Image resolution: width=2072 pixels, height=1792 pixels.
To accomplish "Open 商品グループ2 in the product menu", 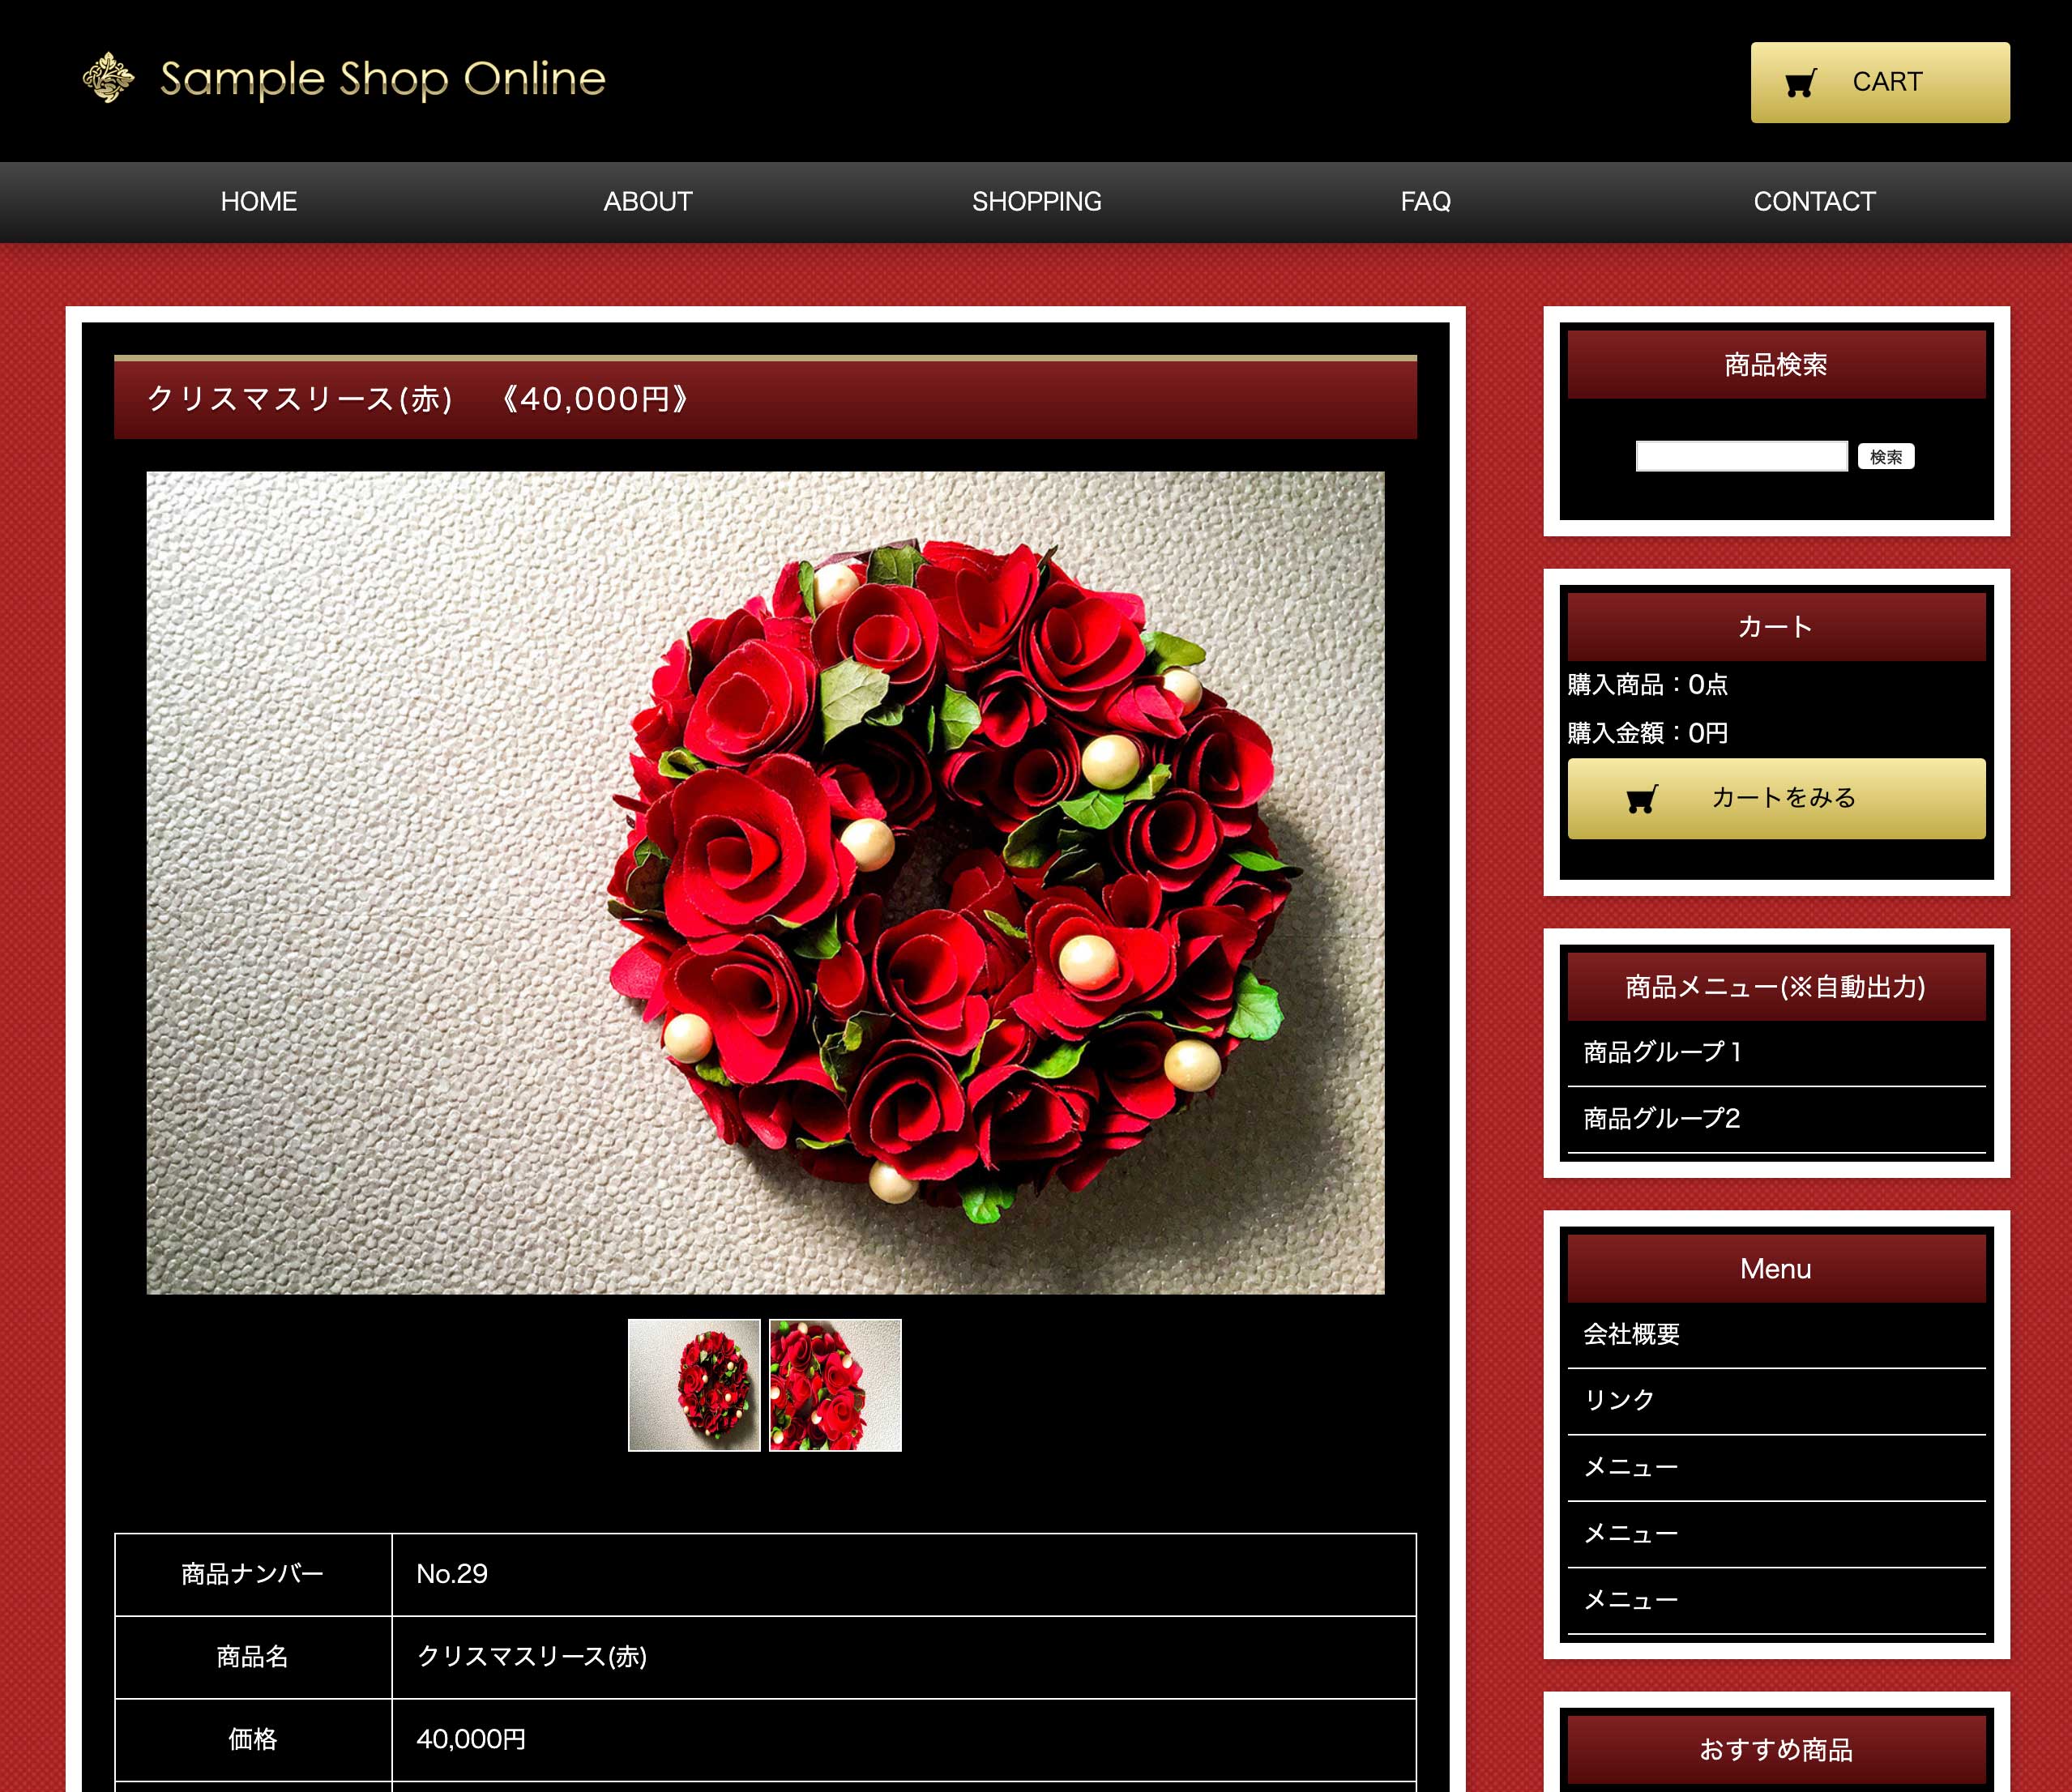I will [1662, 1118].
